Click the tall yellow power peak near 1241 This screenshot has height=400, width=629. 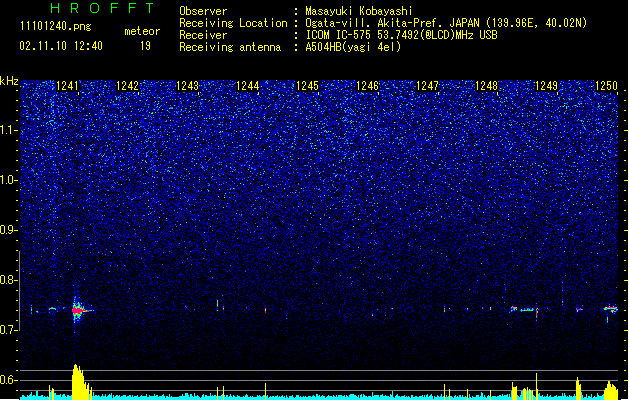tap(78, 381)
